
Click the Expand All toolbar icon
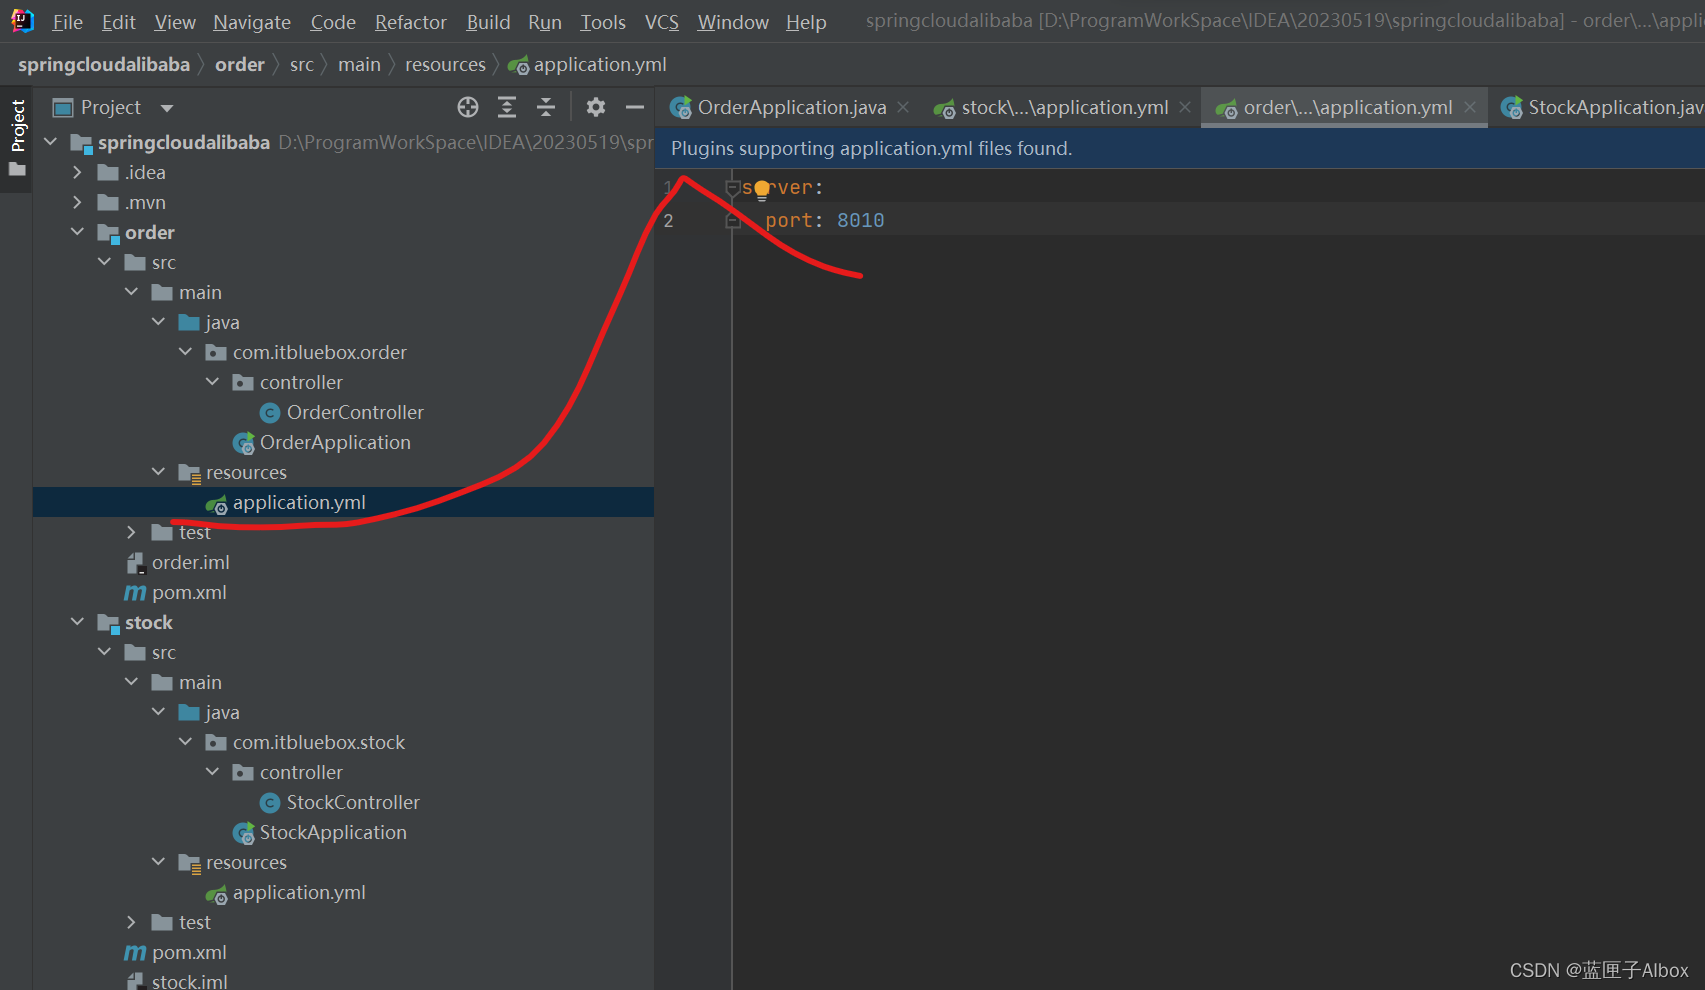[507, 107]
